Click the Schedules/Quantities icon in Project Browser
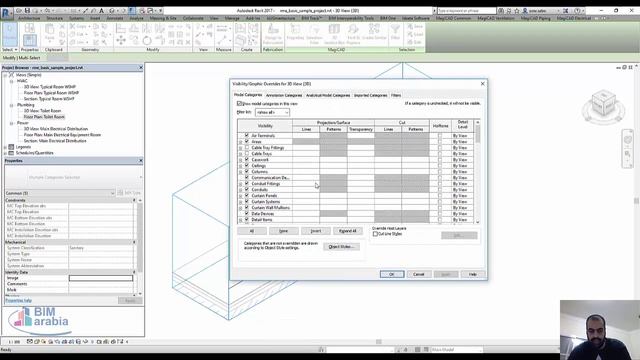Image resolution: width=640 pixels, height=360 pixels. pyautogui.click(x=11, y=153)
